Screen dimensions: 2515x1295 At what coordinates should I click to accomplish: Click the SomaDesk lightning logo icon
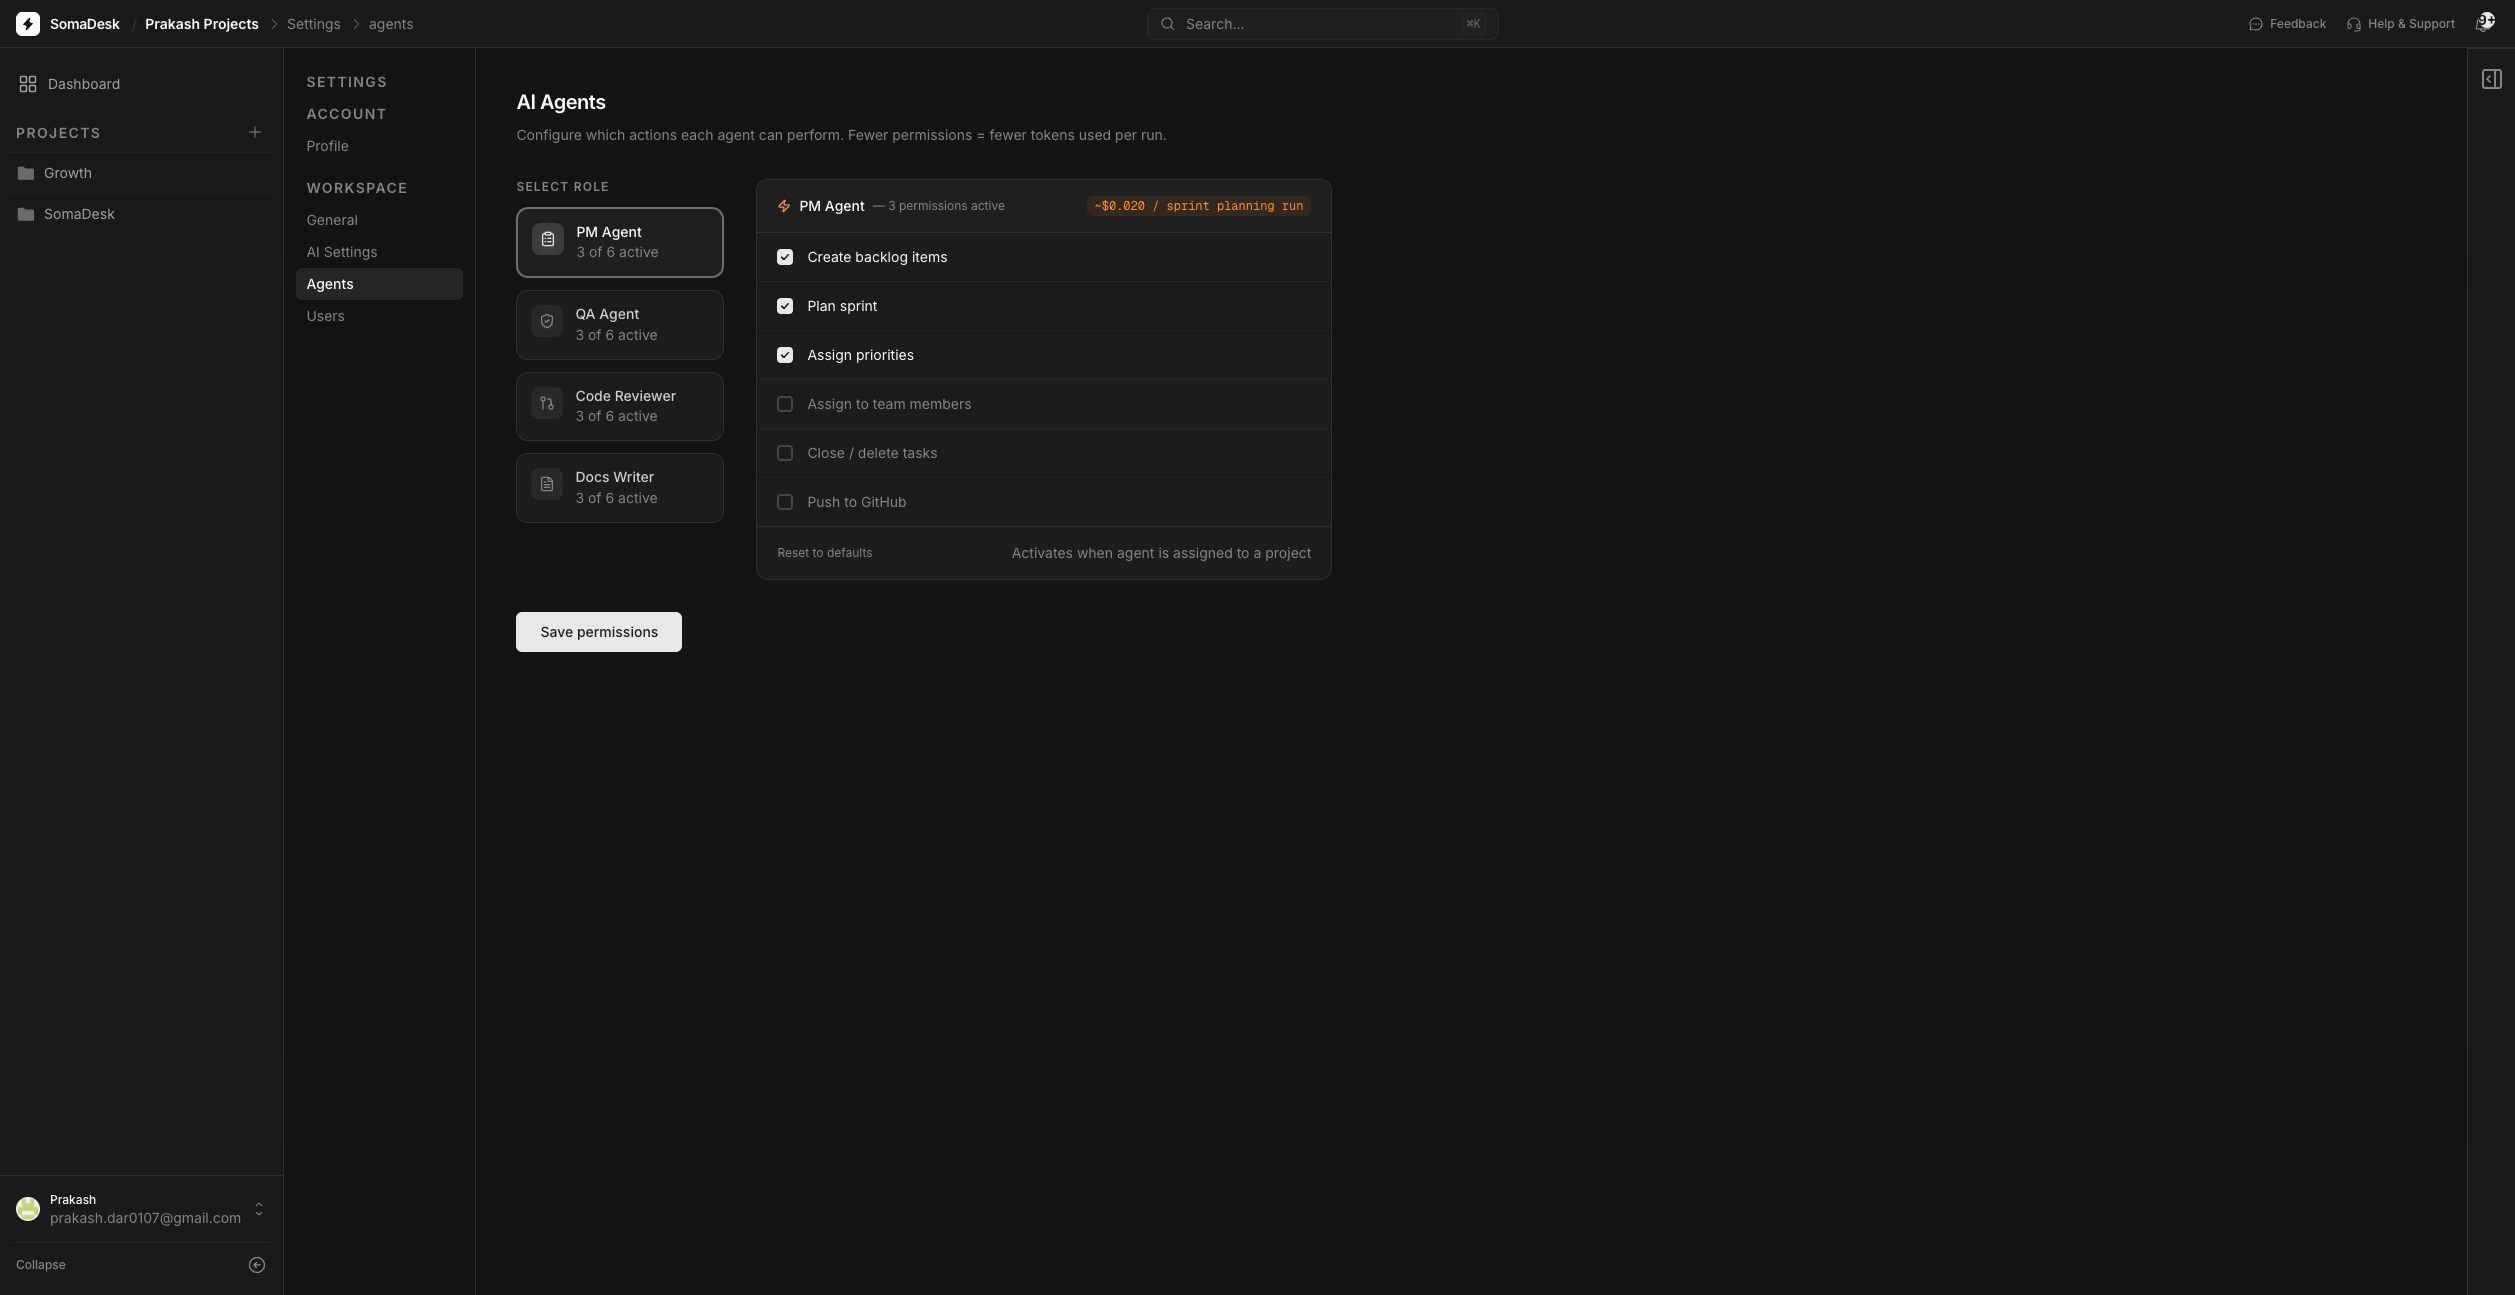pyautogui.click(x=28, y=24)
